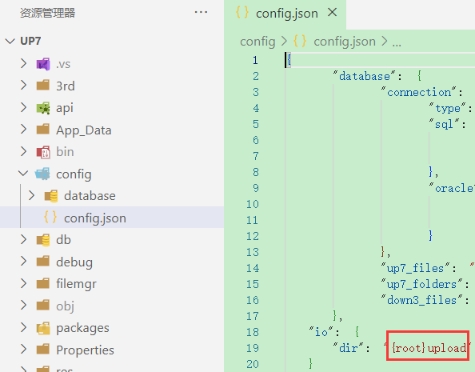This screenshot has height=372, width=475.
Task: Collapse the config folder chevron
Action: (23, 174)
